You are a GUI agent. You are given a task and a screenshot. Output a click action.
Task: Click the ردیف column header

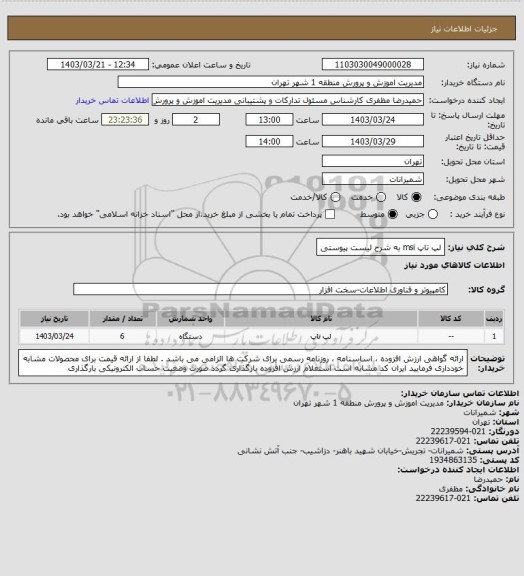[x=494, y=319]
